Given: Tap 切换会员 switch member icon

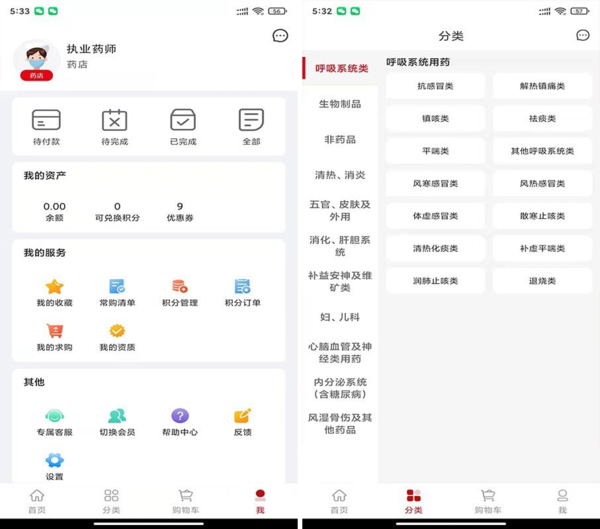Looking at the screenshot, I should [x=117, y=416].
